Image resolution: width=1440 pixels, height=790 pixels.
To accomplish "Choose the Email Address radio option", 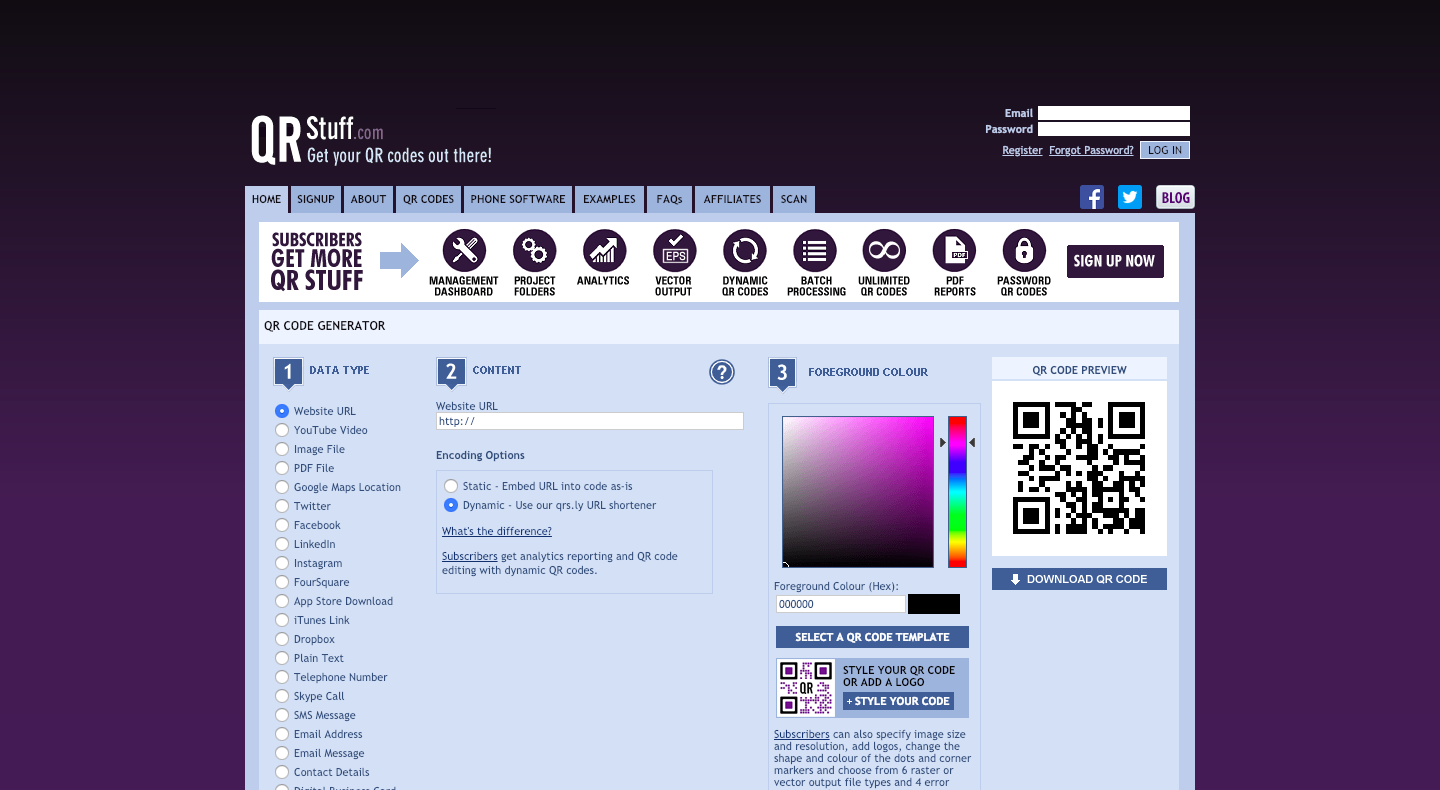I will (282, 734).
